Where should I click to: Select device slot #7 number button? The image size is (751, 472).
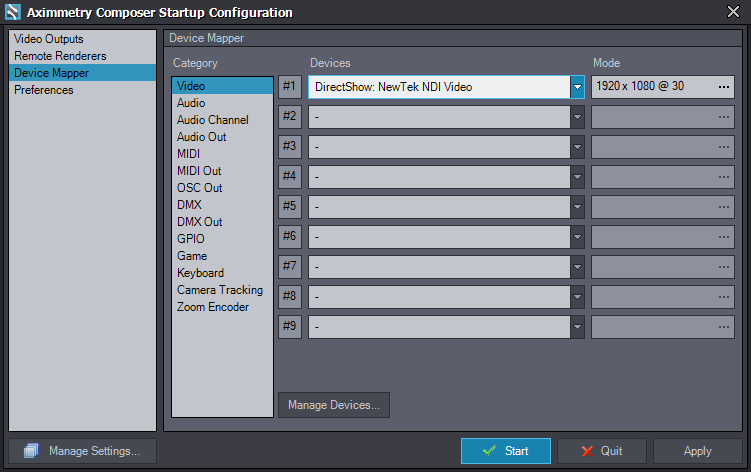(x=290, y=267)
